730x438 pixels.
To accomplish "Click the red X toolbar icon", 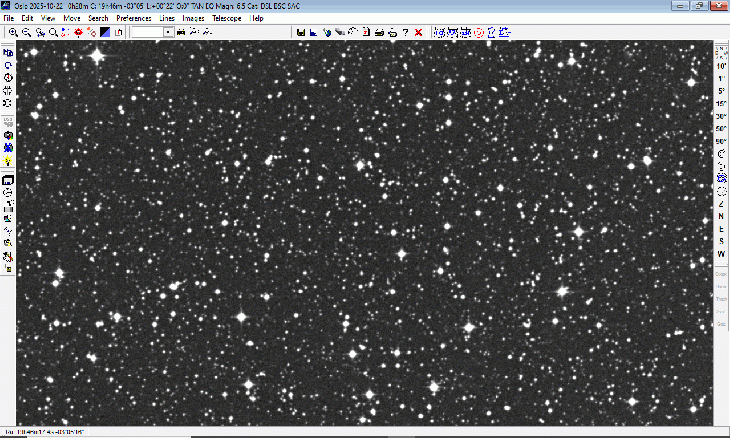I will point(418,32).
